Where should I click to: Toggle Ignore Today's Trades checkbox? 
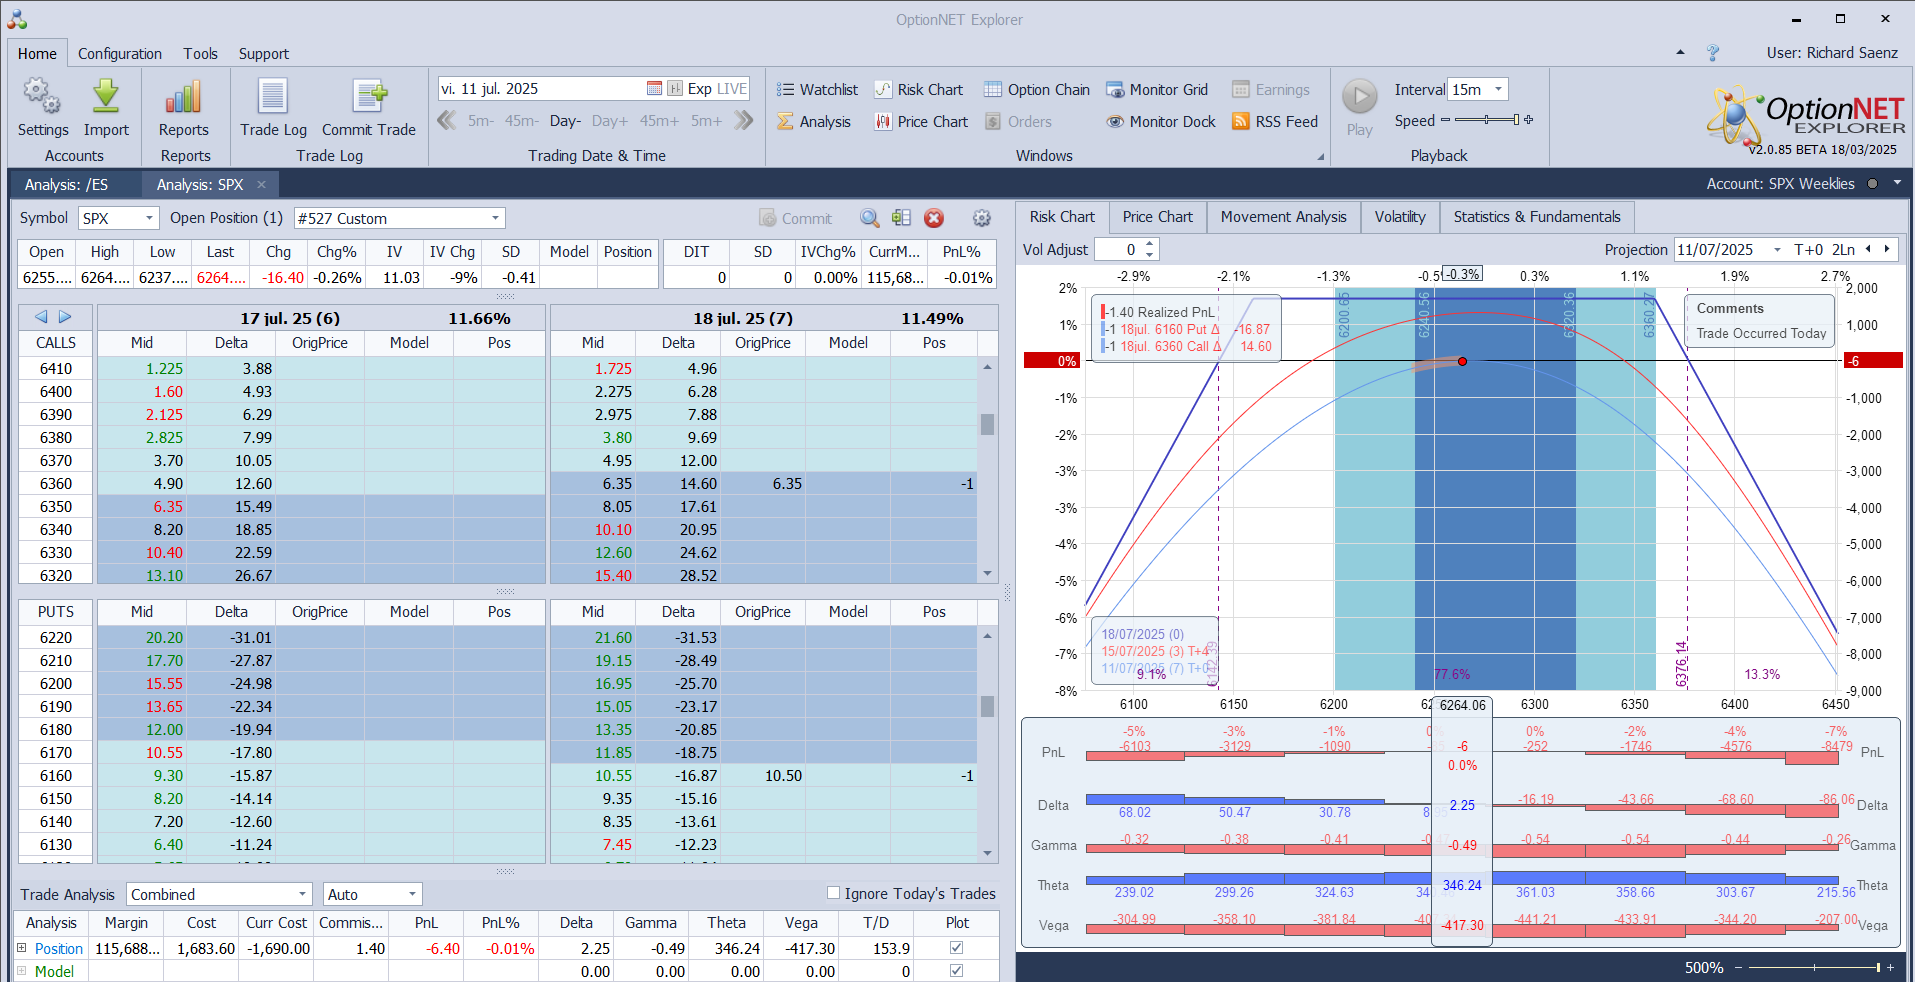(x=833, y=893)
